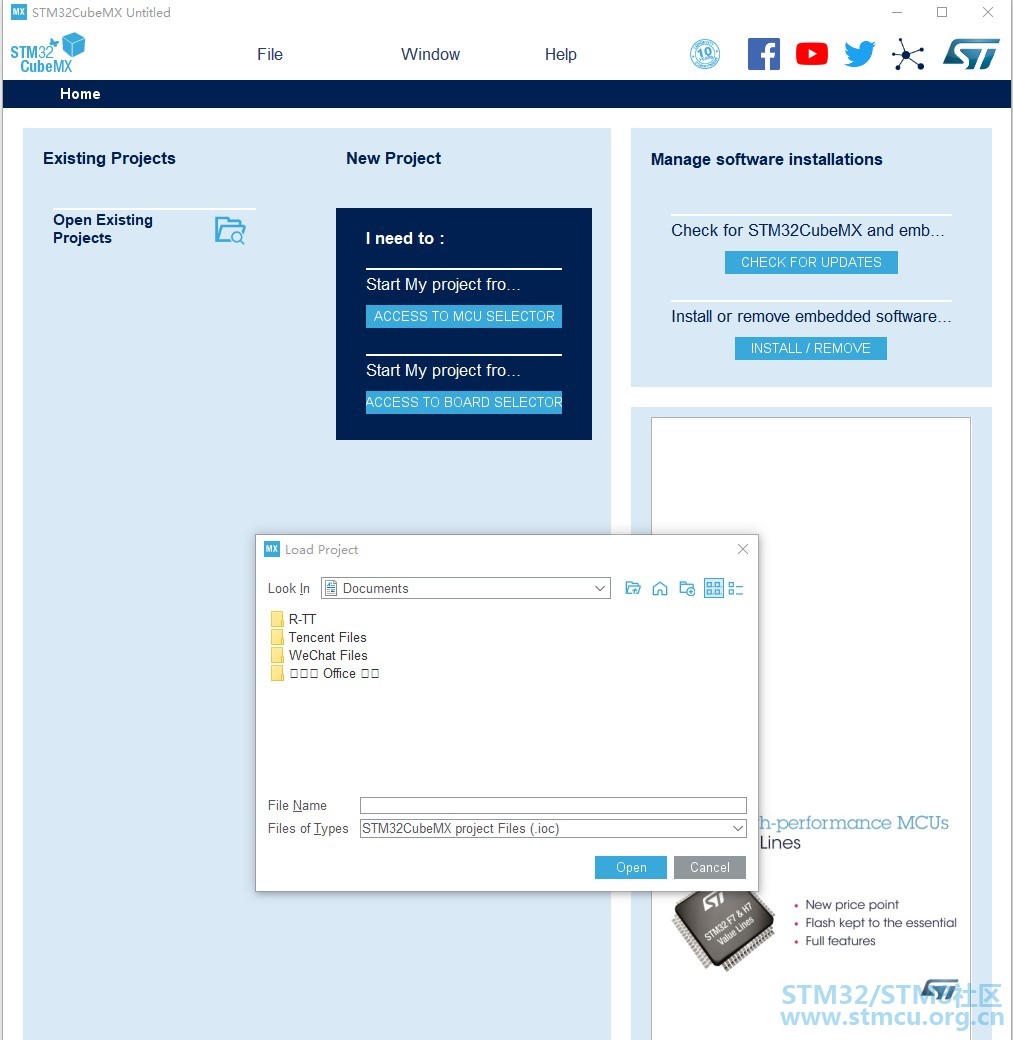Select the Office folder icon
This screenshot has height=1040, width=1013.
click(x=277, y=673)
